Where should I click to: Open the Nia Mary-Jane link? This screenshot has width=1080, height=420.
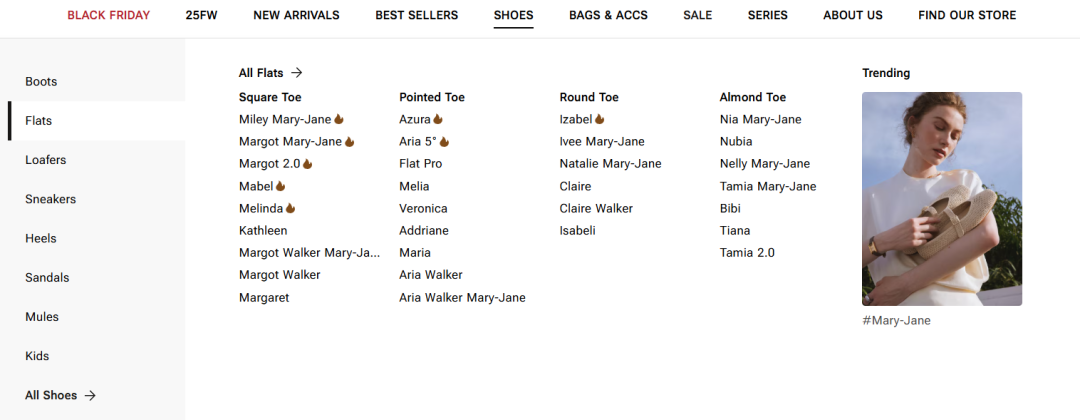(760, 119)
